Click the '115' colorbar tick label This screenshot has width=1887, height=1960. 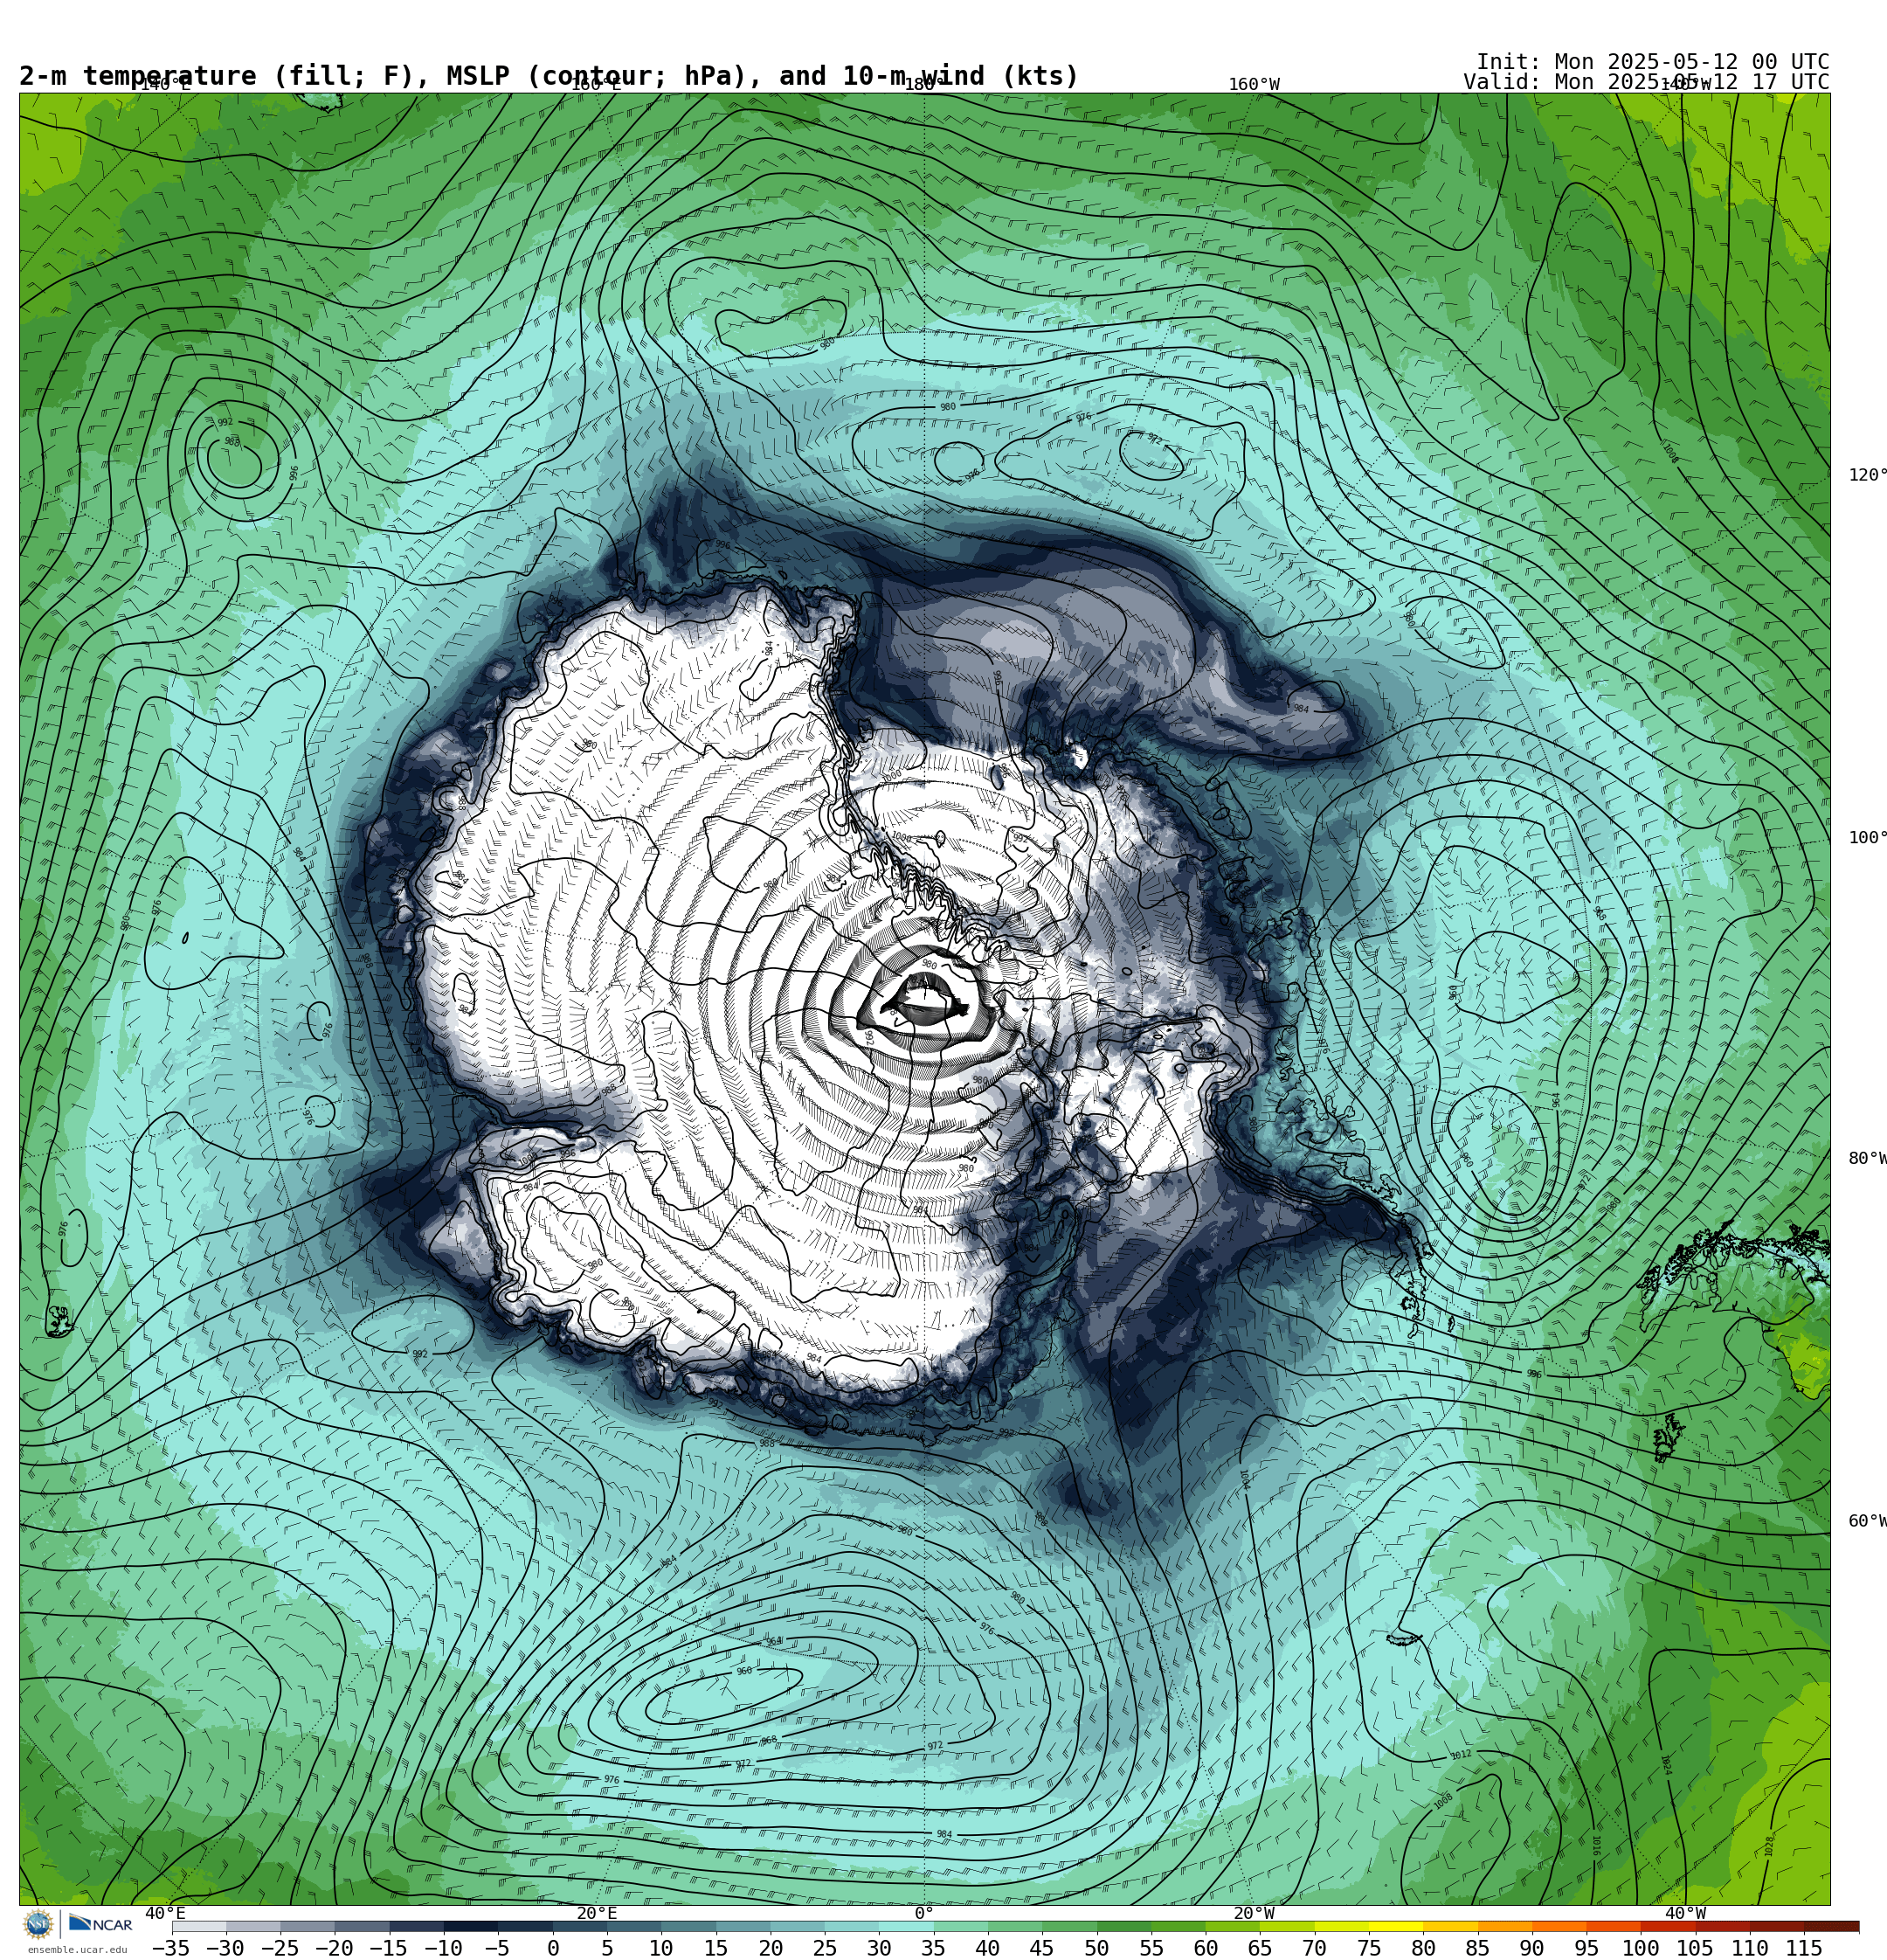(x=1805, y=1948)
